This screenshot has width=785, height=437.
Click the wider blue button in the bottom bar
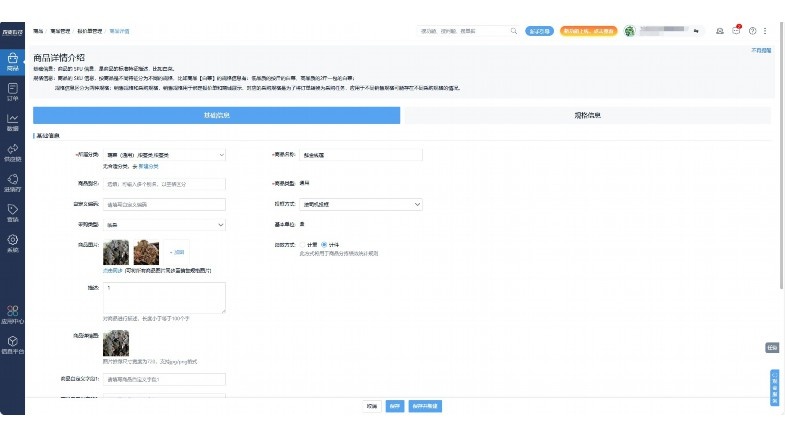pos(425,406)
